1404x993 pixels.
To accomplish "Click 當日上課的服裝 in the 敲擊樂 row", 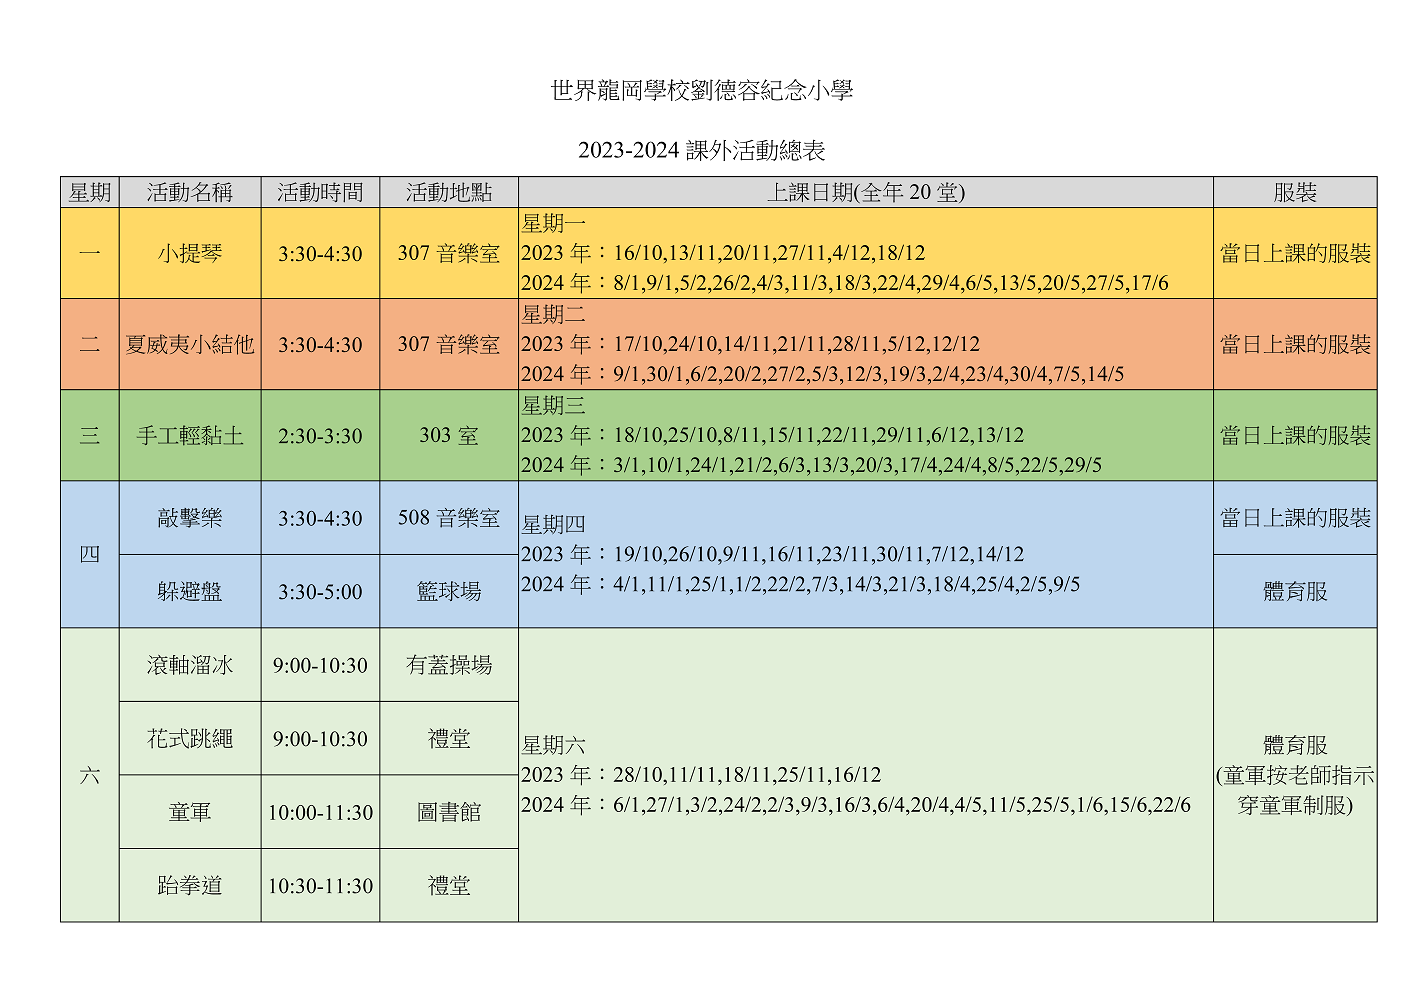I will click(x=1295, y=518).
